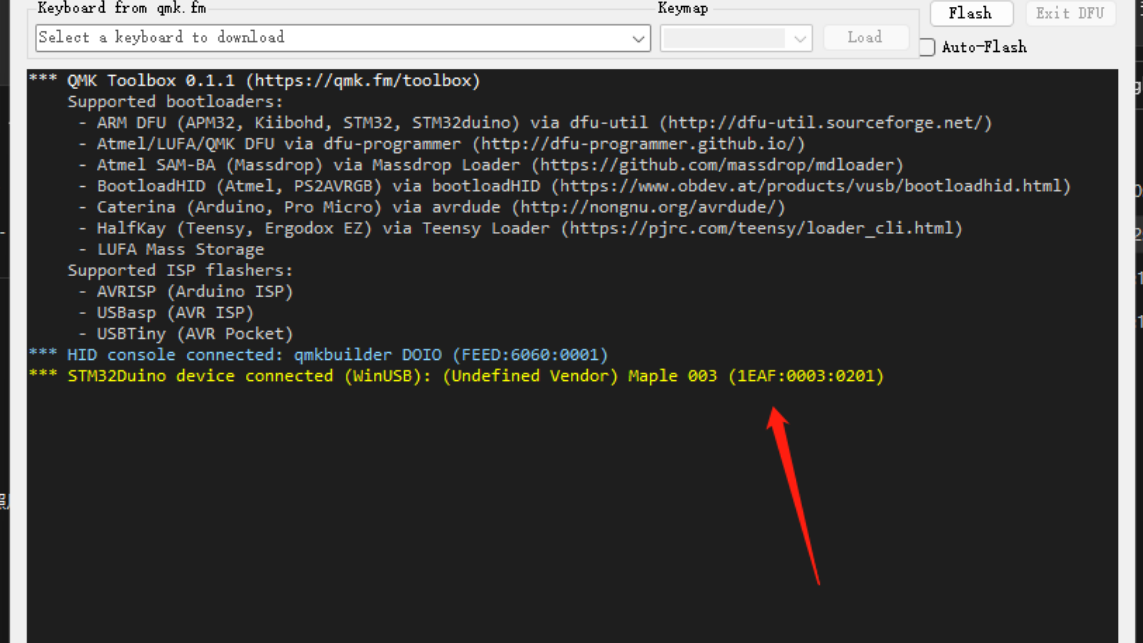Image resolution: width=1143 pixels, height=643 pixels.
Task: Click the 'Supported bootloaders:' line
Action: coord(175,102)
